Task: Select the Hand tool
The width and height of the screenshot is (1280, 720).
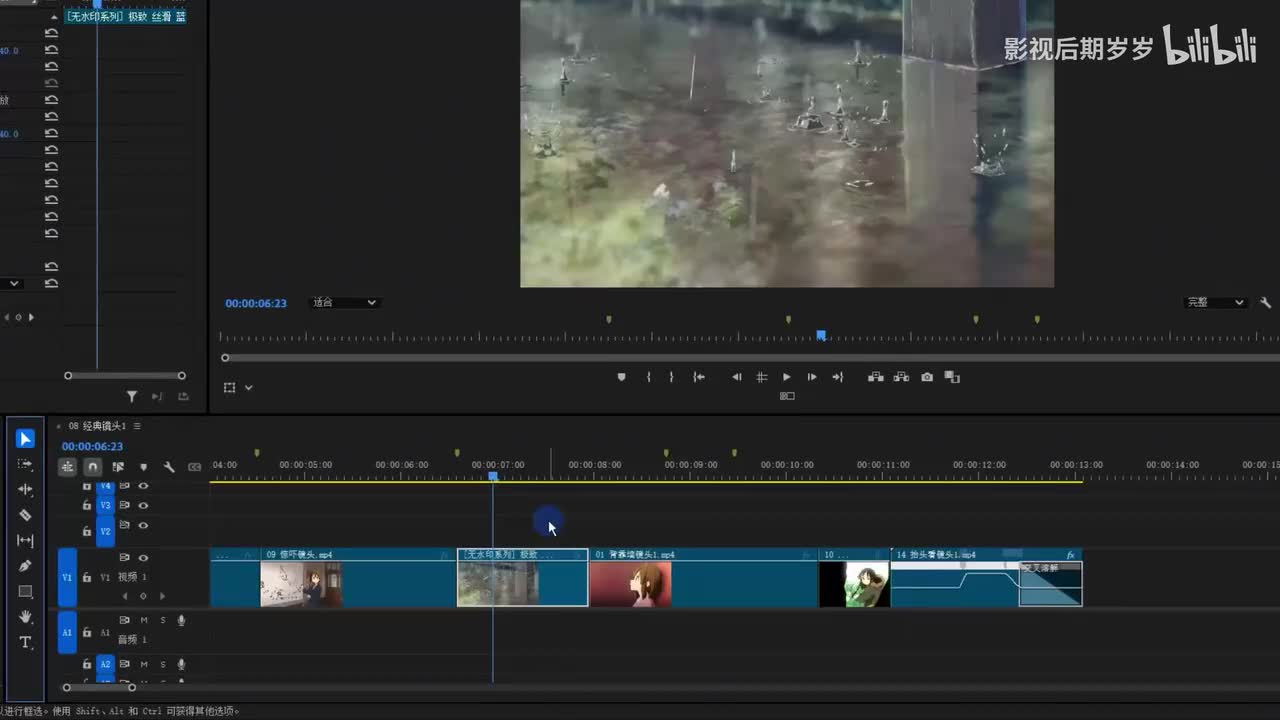Action: [26, 617]
